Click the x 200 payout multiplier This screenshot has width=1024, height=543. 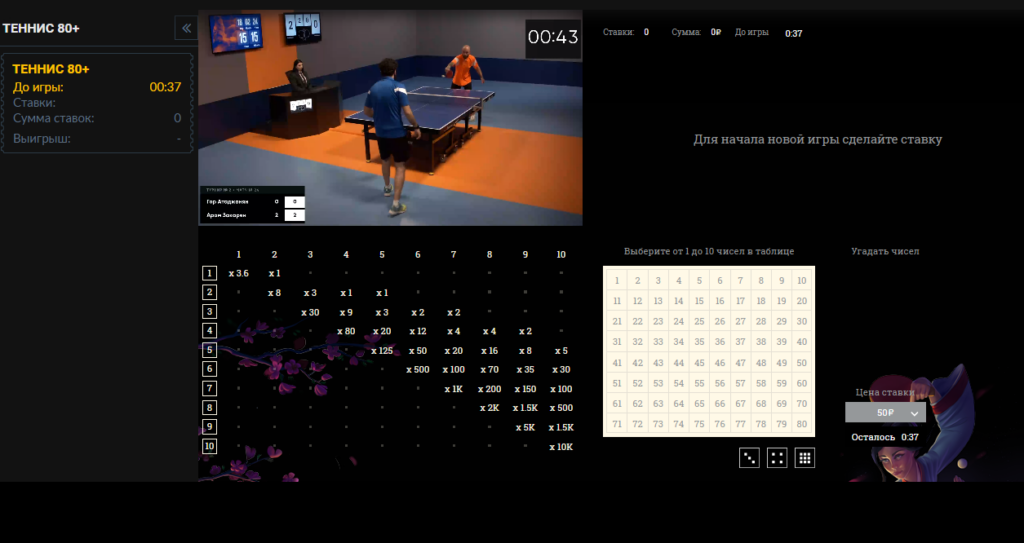(x=489, y=389)
